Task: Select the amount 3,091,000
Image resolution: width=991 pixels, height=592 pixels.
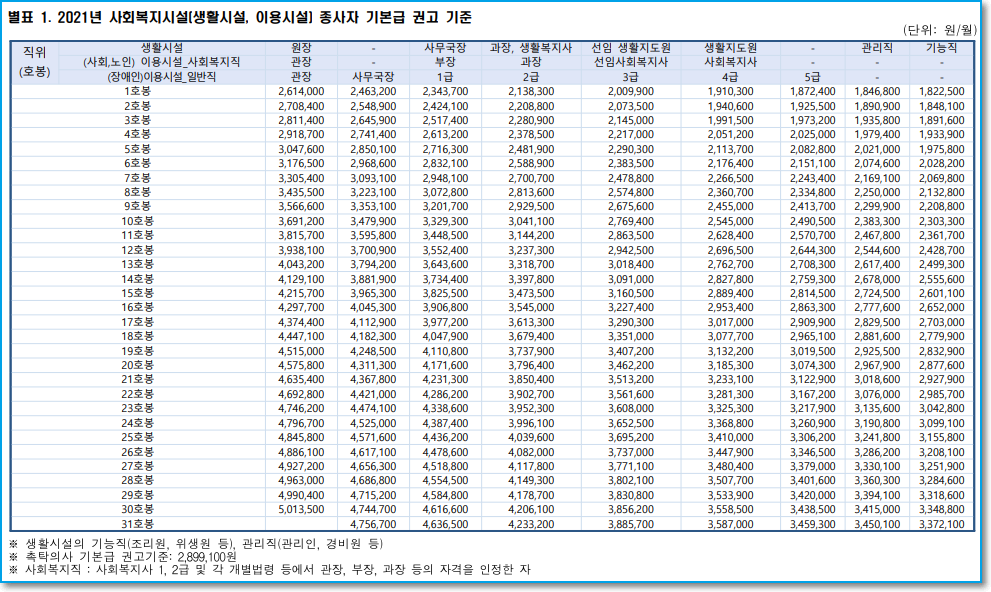Action: [631, 279]
